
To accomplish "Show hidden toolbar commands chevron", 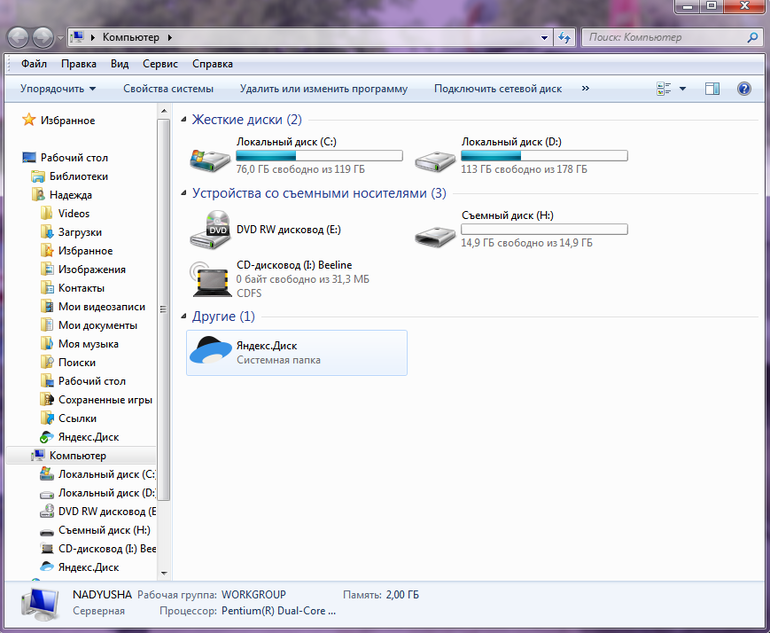I will coord(585,89).
